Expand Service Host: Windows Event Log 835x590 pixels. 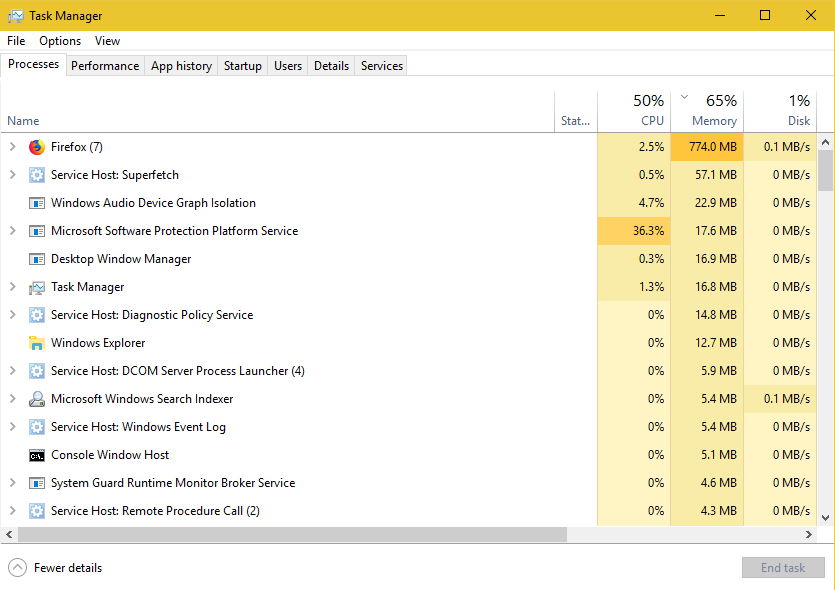[x=13, y=427]
